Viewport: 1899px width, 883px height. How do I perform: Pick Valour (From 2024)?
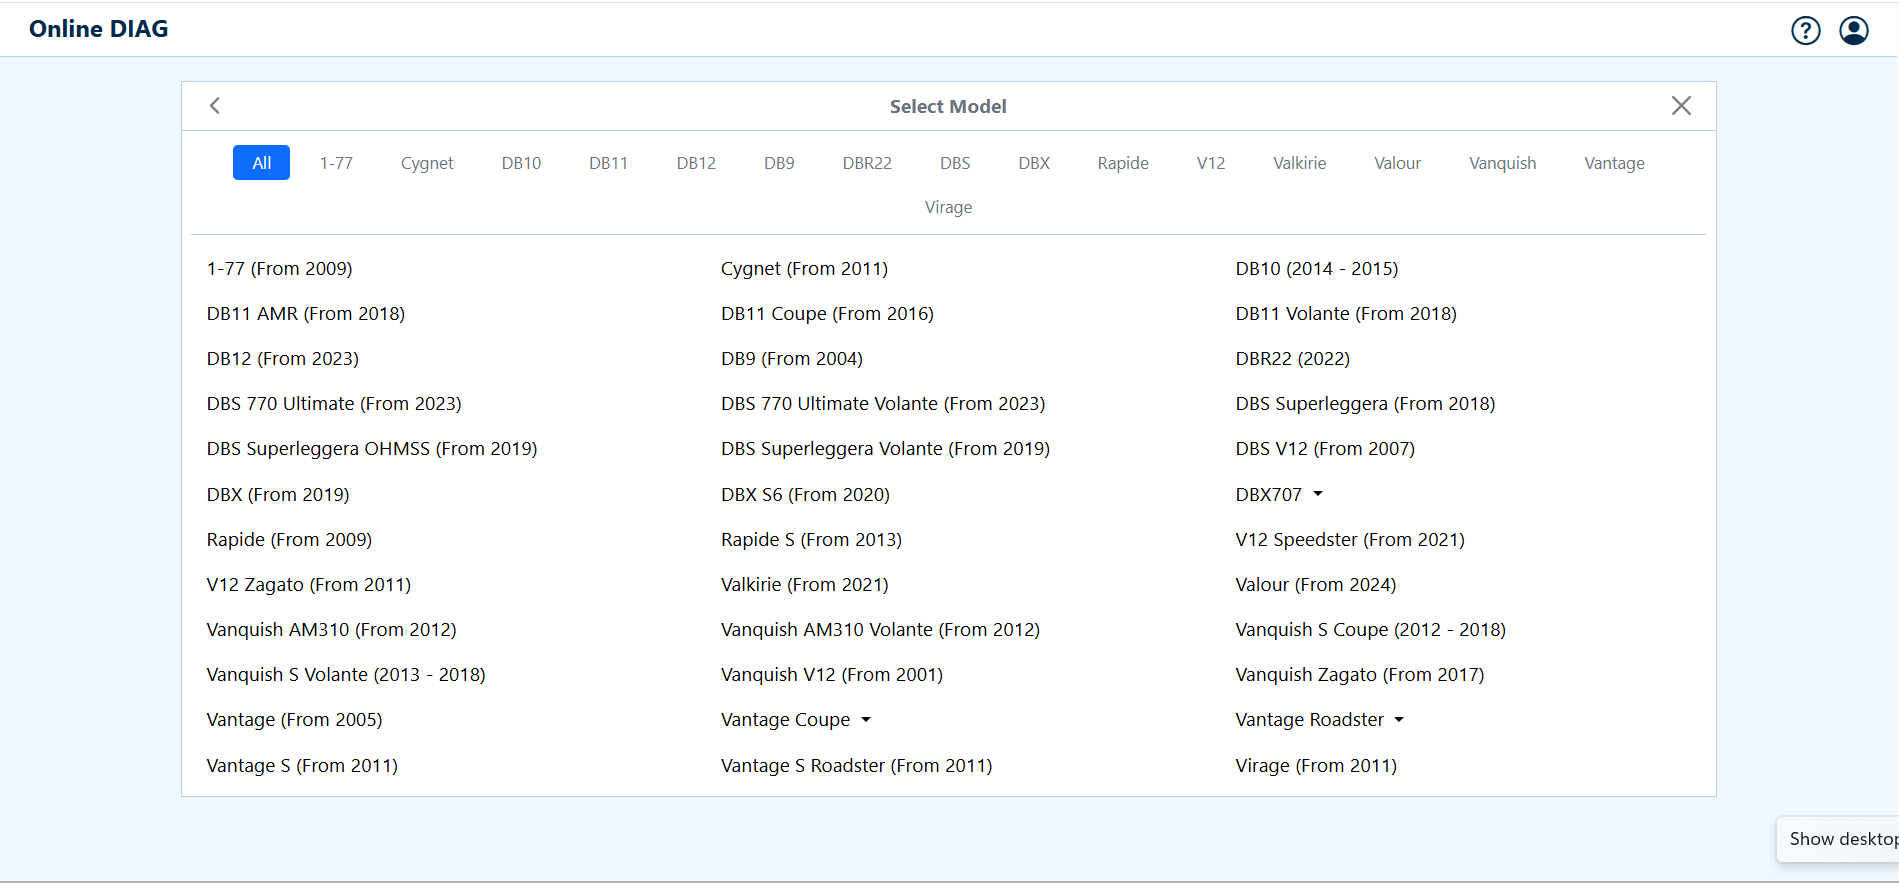click(x=1315, y=585)
